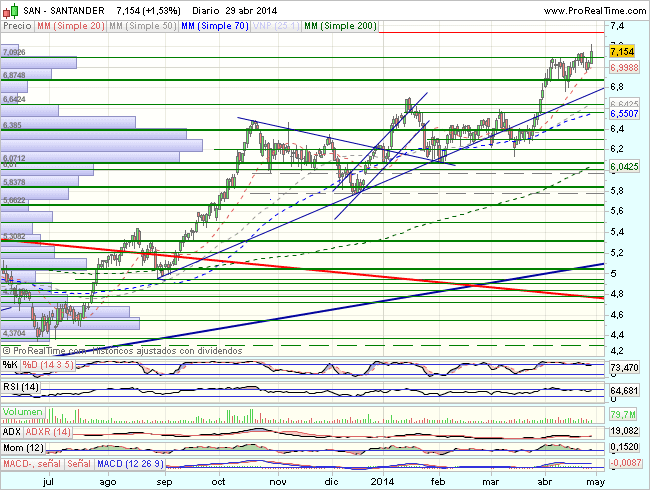This screenshot has height=490, width=650.
Task: Click the candlestick icon beside SAN title
Action: (x=10, y=11)
